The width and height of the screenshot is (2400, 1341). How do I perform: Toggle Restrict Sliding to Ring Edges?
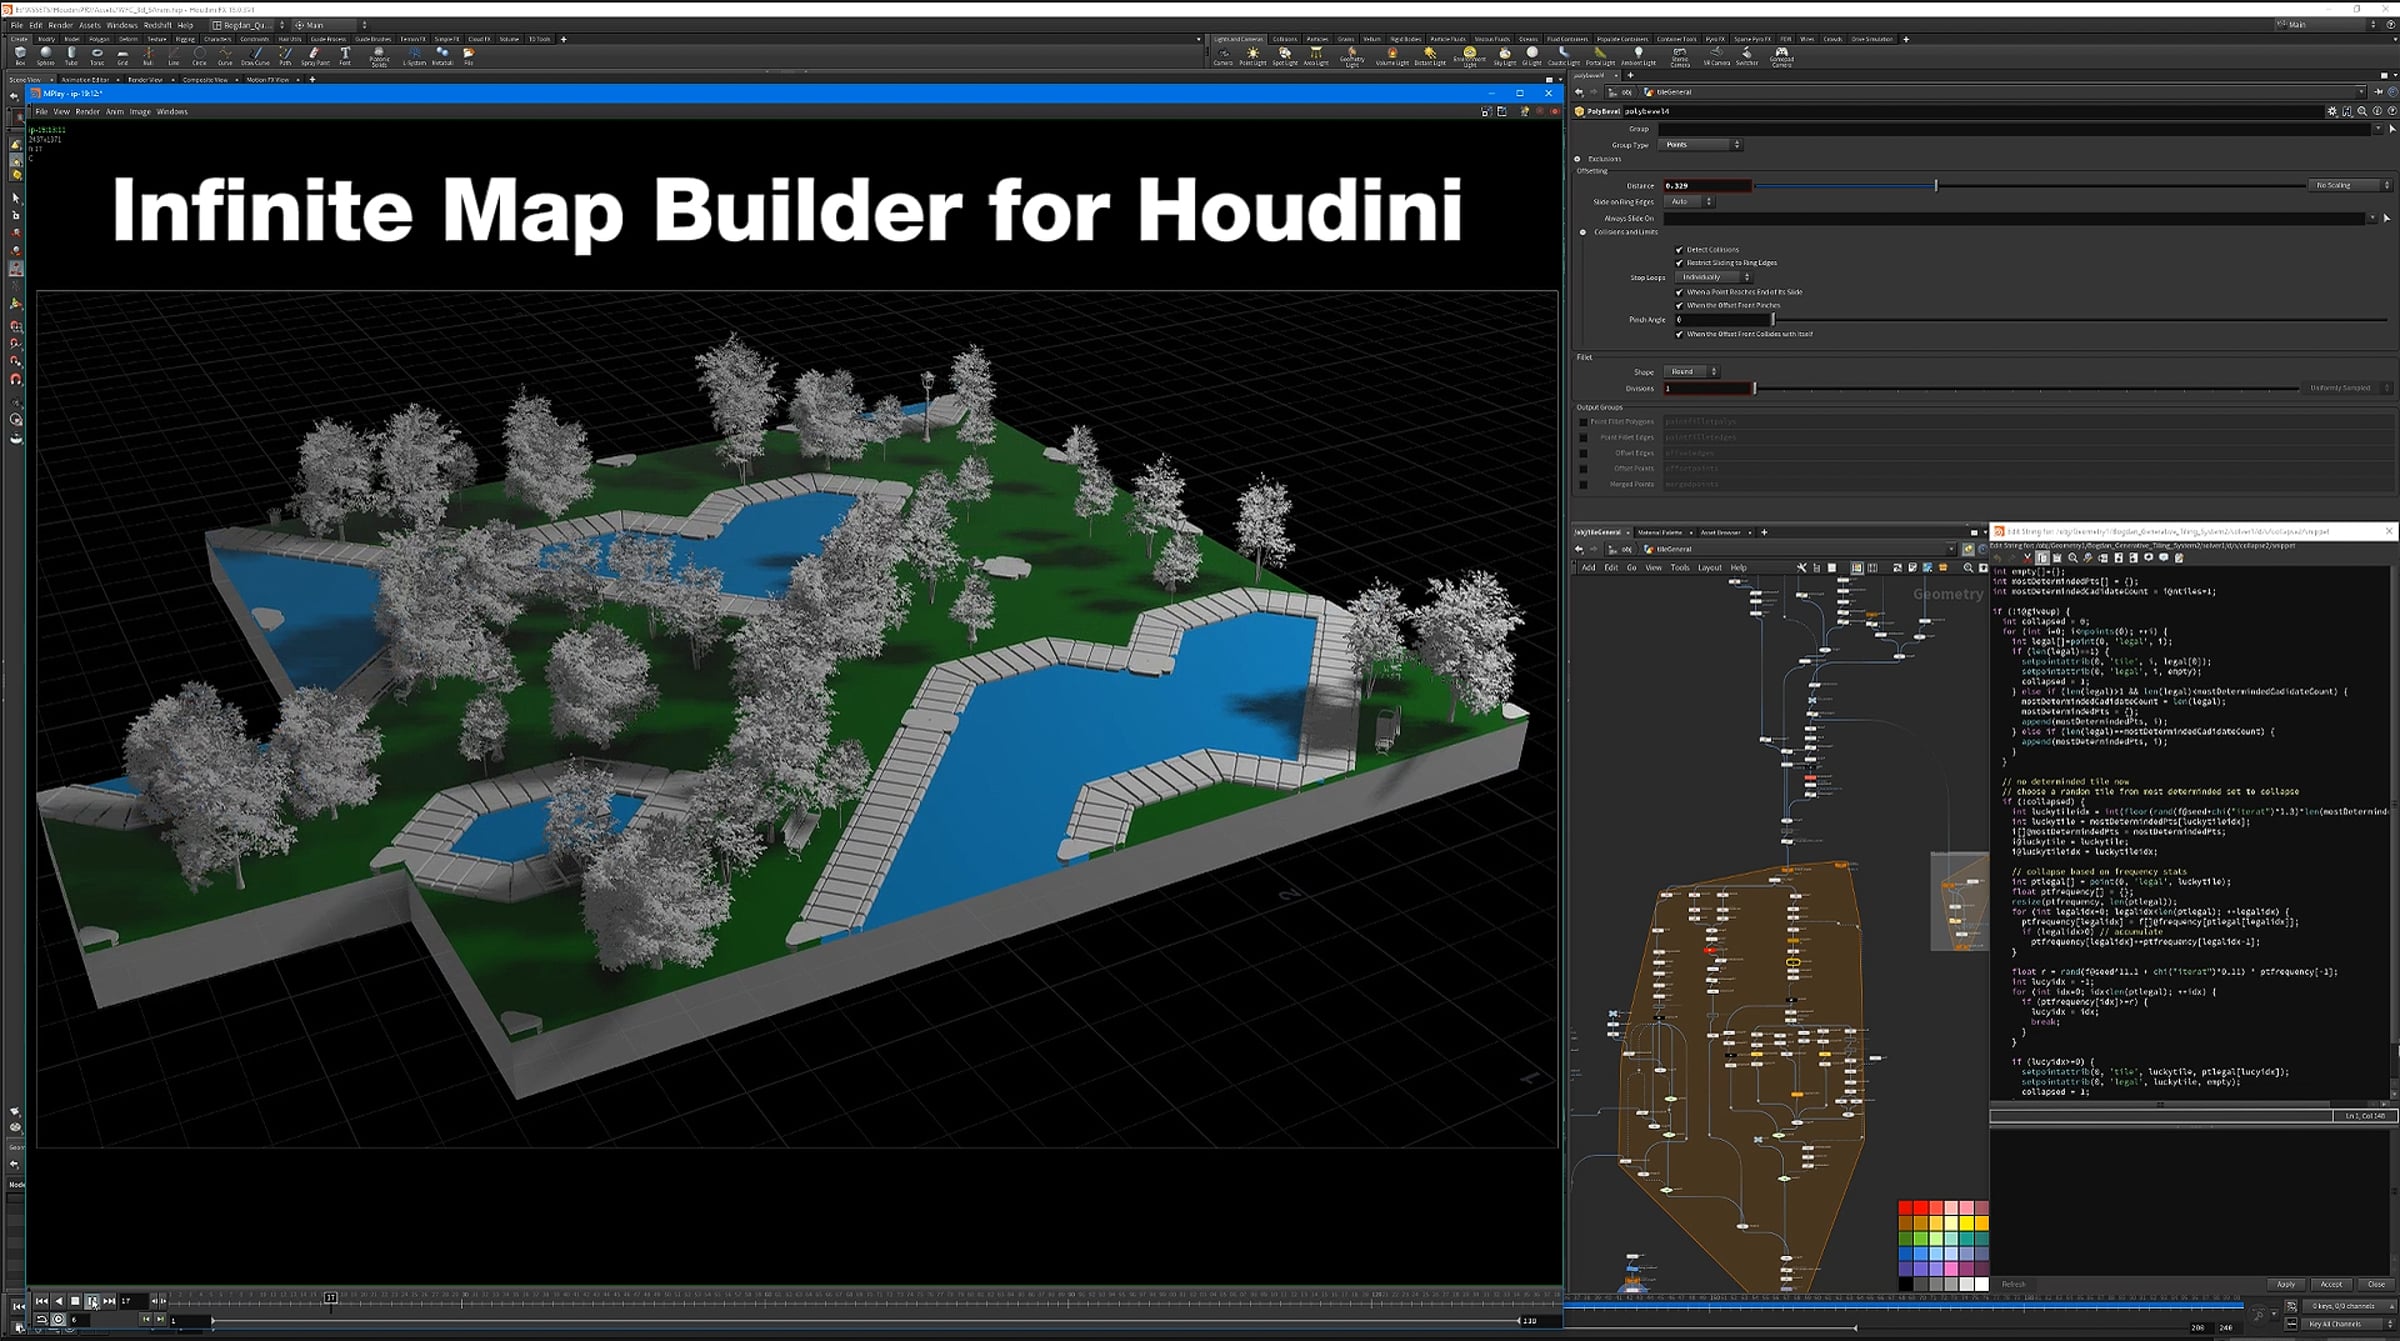click(x=1679, y=263)
